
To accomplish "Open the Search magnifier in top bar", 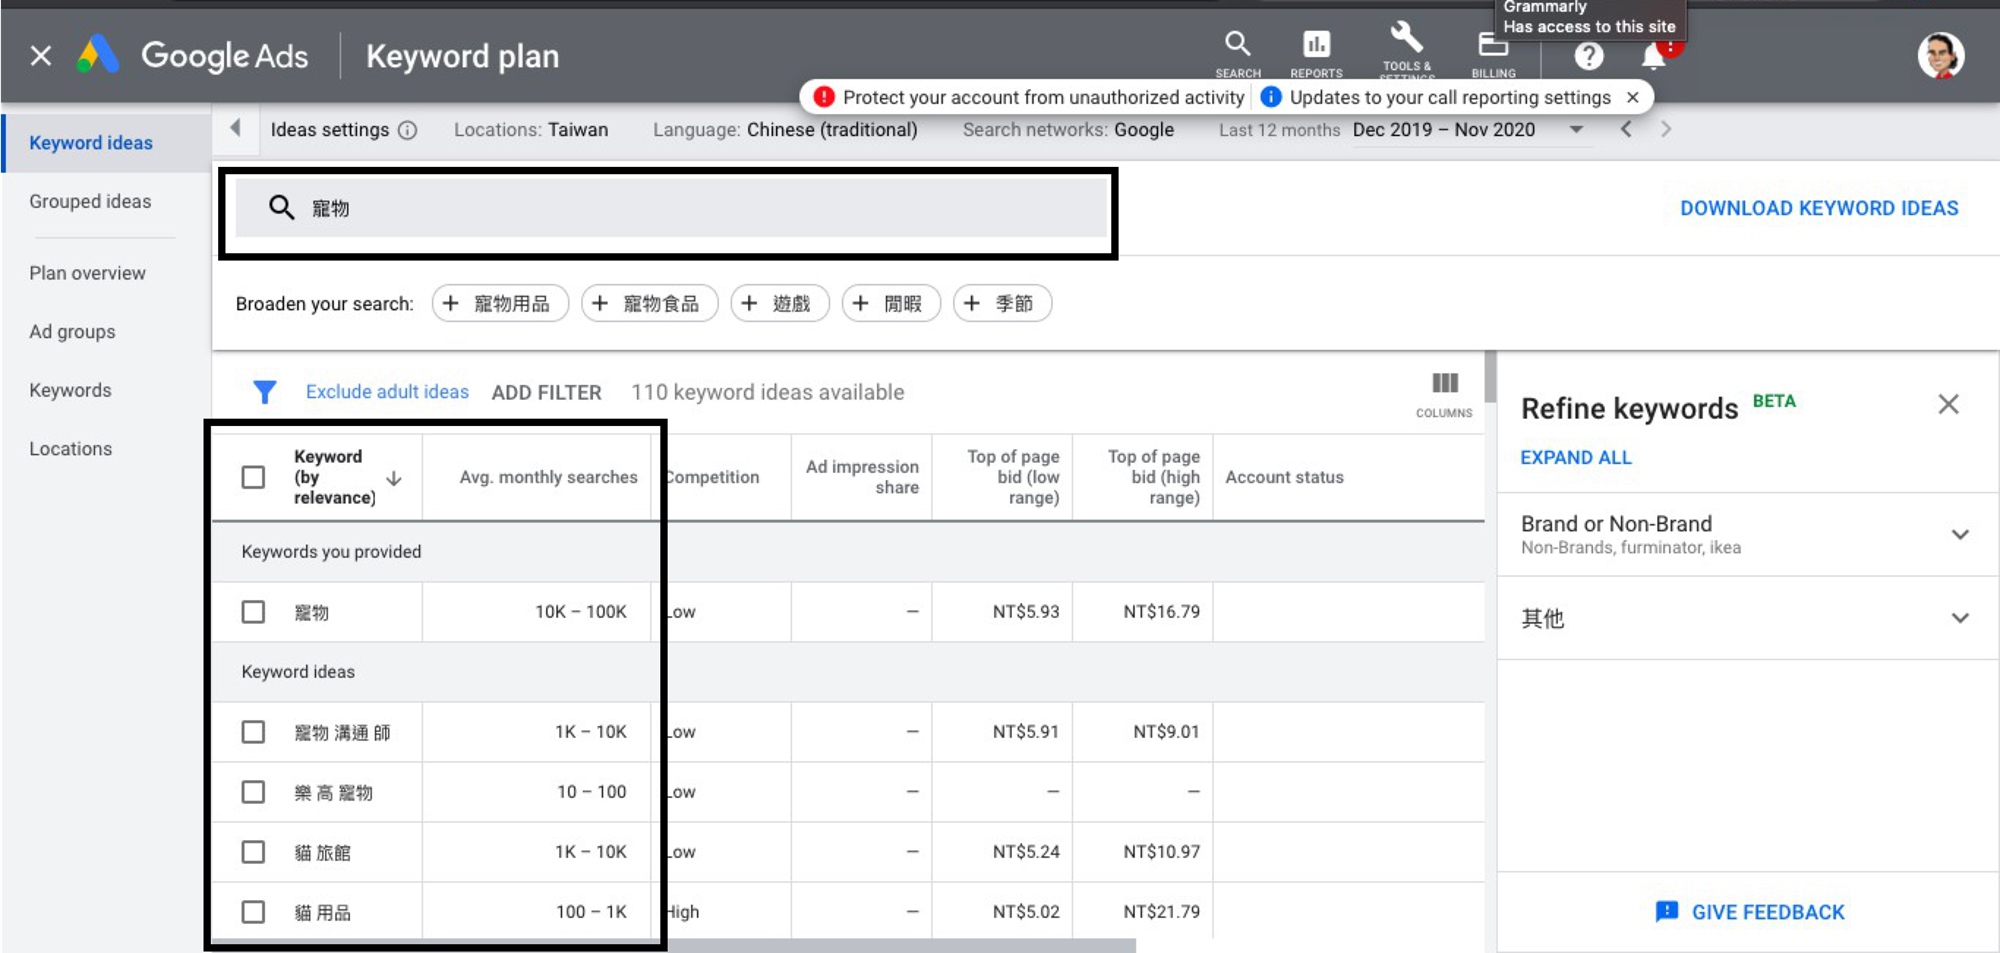I will 1237,45.
